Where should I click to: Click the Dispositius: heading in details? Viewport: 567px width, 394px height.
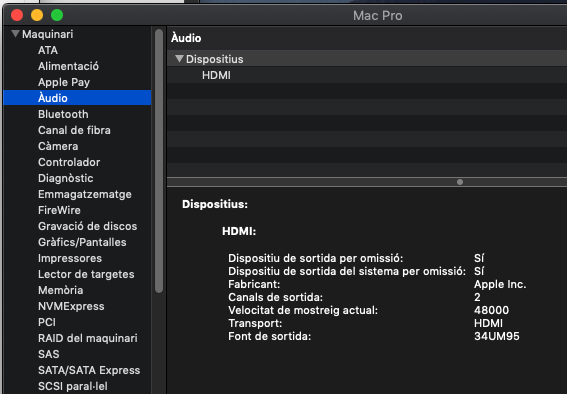point(215,204)
